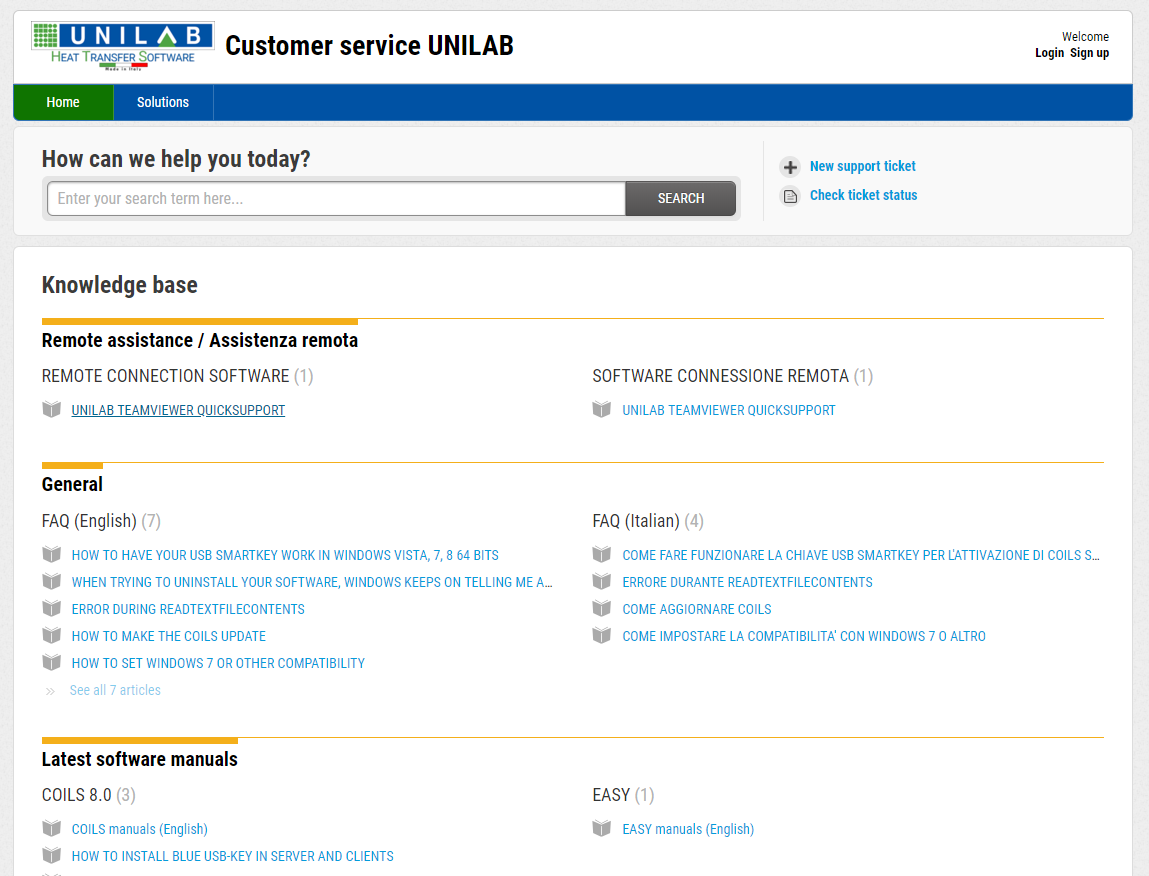The height and width of the screenshot is (876, 1149).
Task: Open the Solutions tab
Action: tap(163, 103)
